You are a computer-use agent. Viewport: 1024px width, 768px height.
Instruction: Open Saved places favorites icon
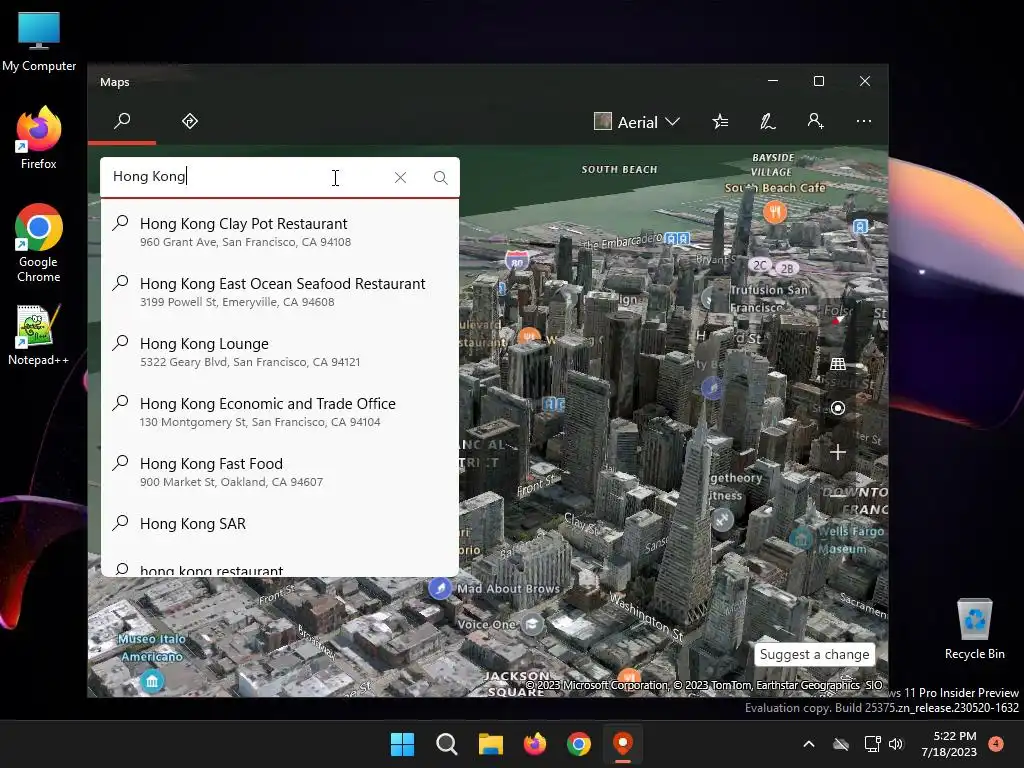(x=720, y=121)
